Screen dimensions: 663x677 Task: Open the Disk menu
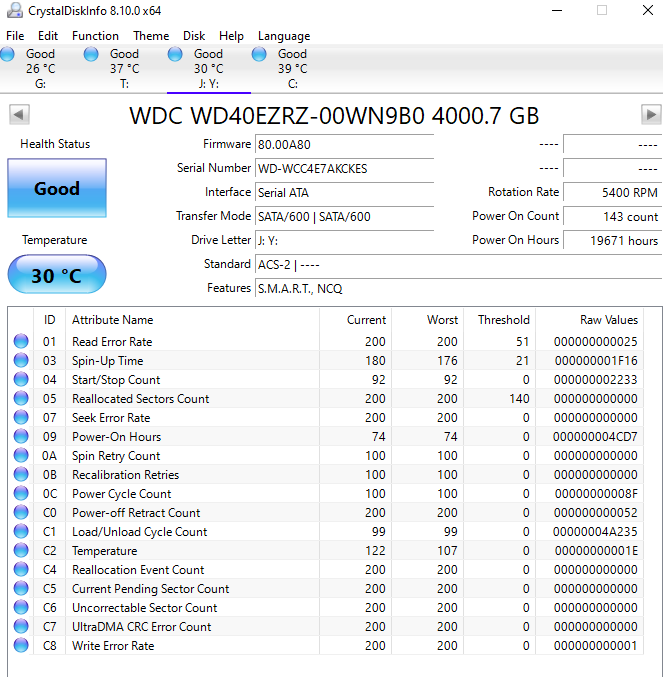pos(194,36)
